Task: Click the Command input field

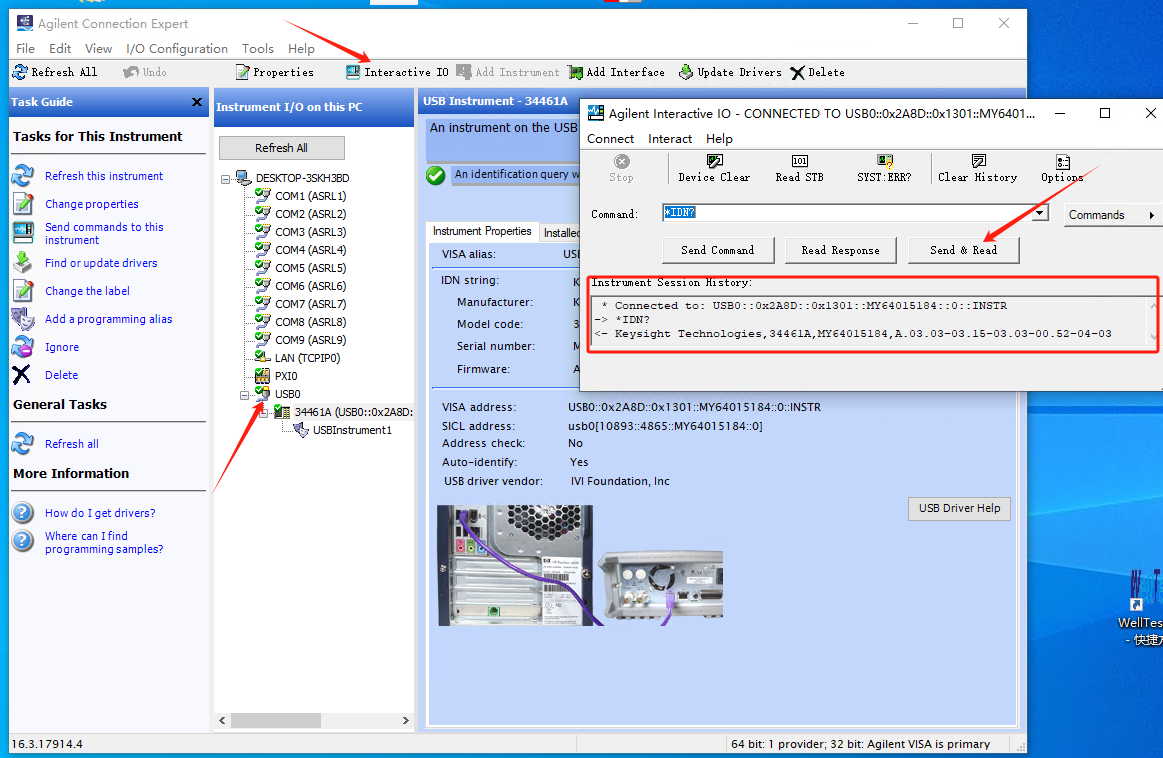Action: pos(848,213)
